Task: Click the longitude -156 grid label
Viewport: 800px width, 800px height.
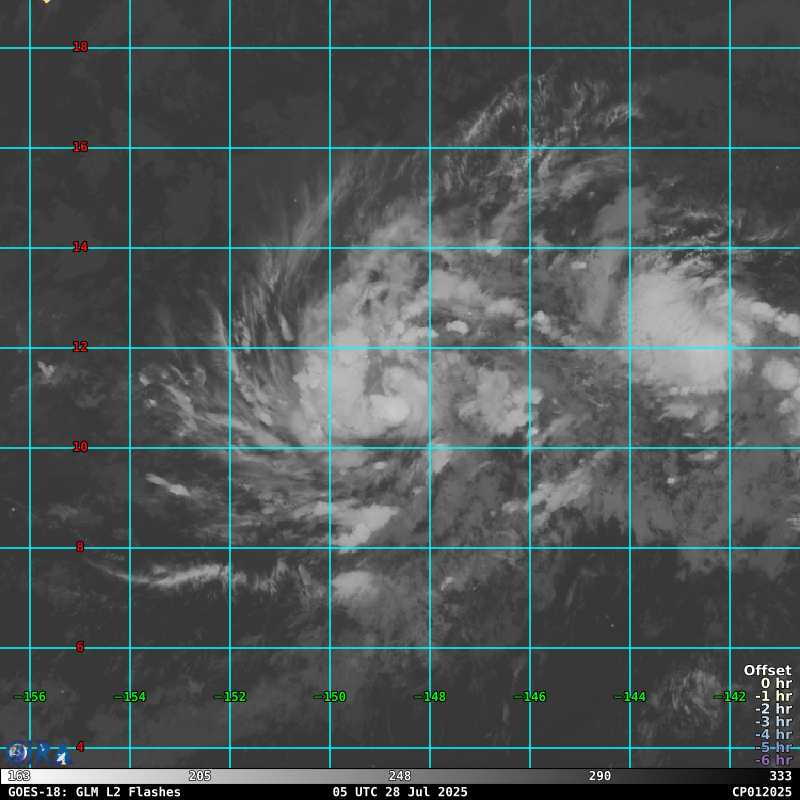Action: pos(30,697)
